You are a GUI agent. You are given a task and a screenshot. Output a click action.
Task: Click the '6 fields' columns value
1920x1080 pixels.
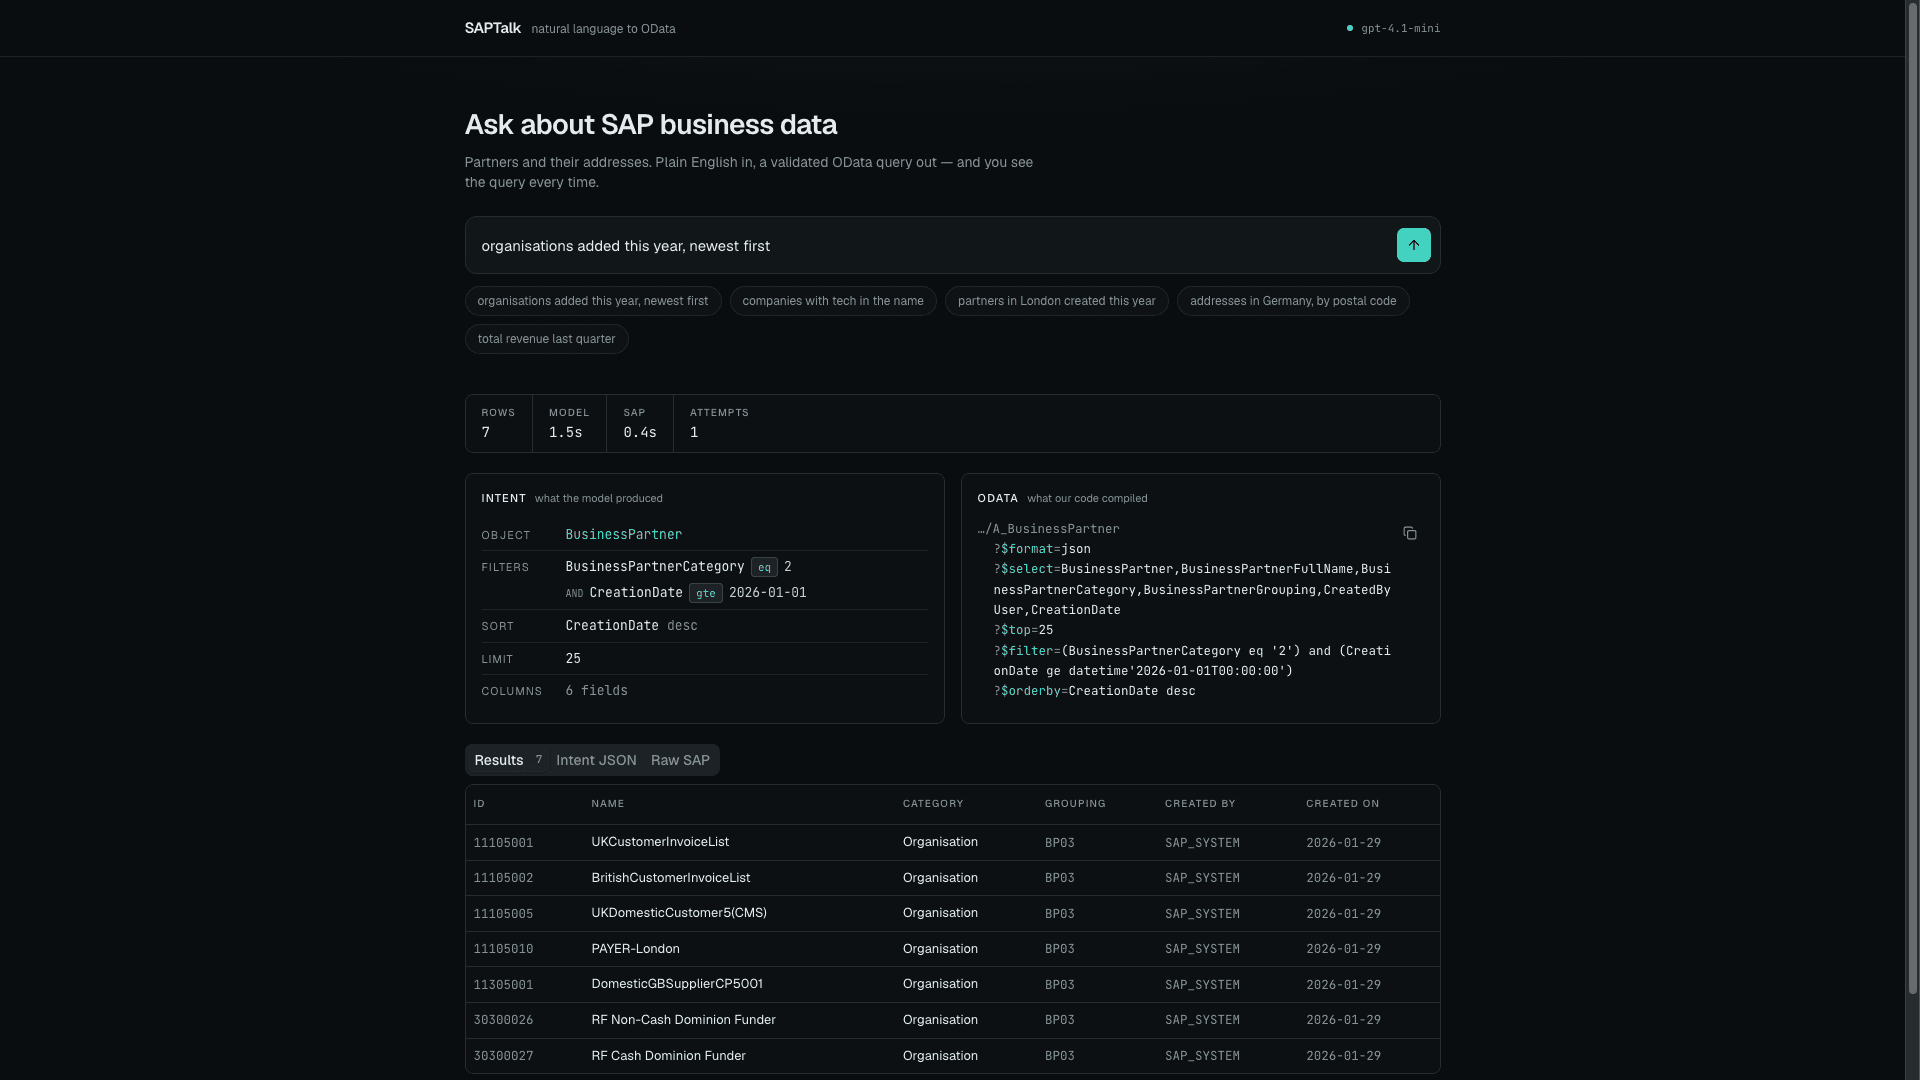pyautogui.click(x=596, y=691)
